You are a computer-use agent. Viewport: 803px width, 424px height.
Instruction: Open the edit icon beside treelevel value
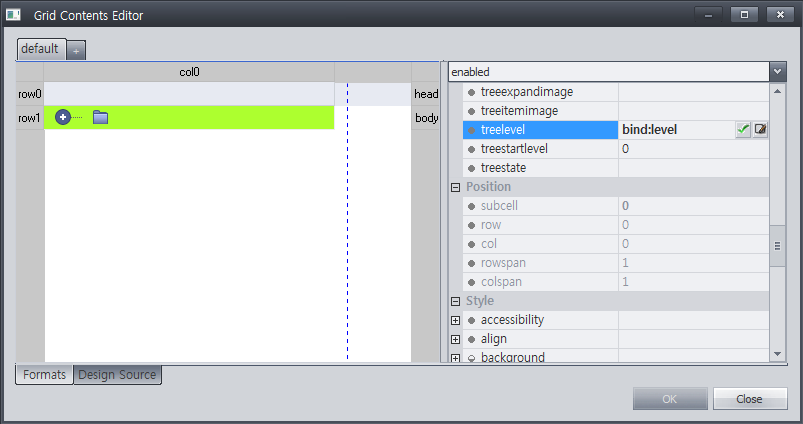coord(760,130)
